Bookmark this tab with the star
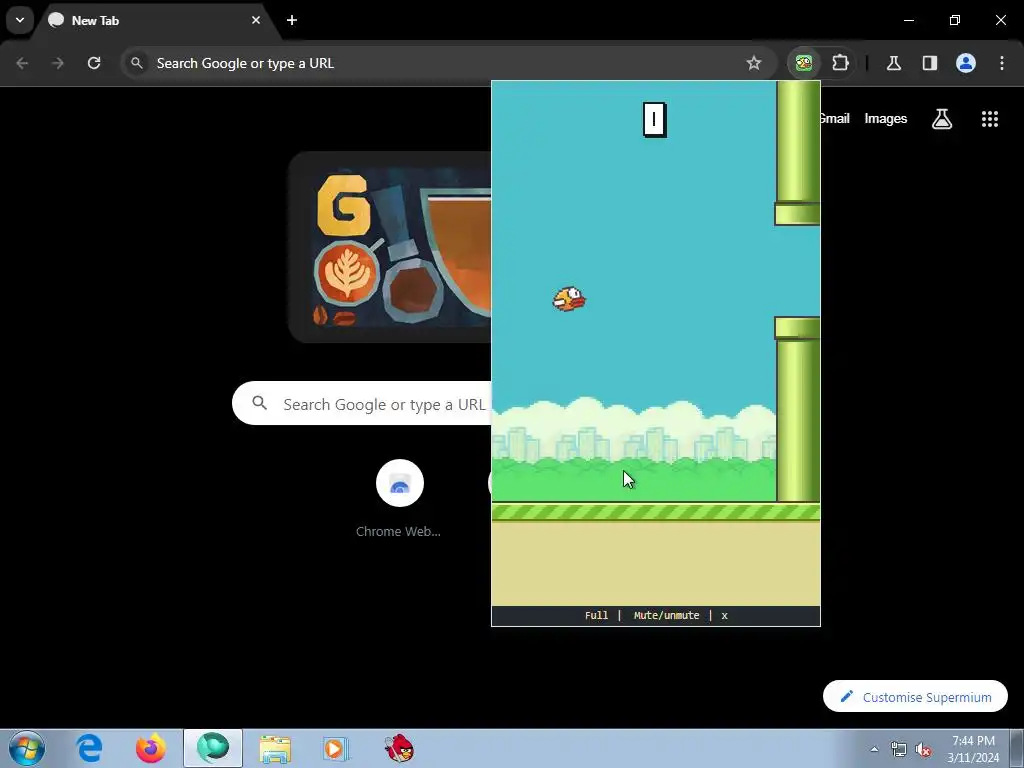 pyautogui.click(x=754, y=63)
